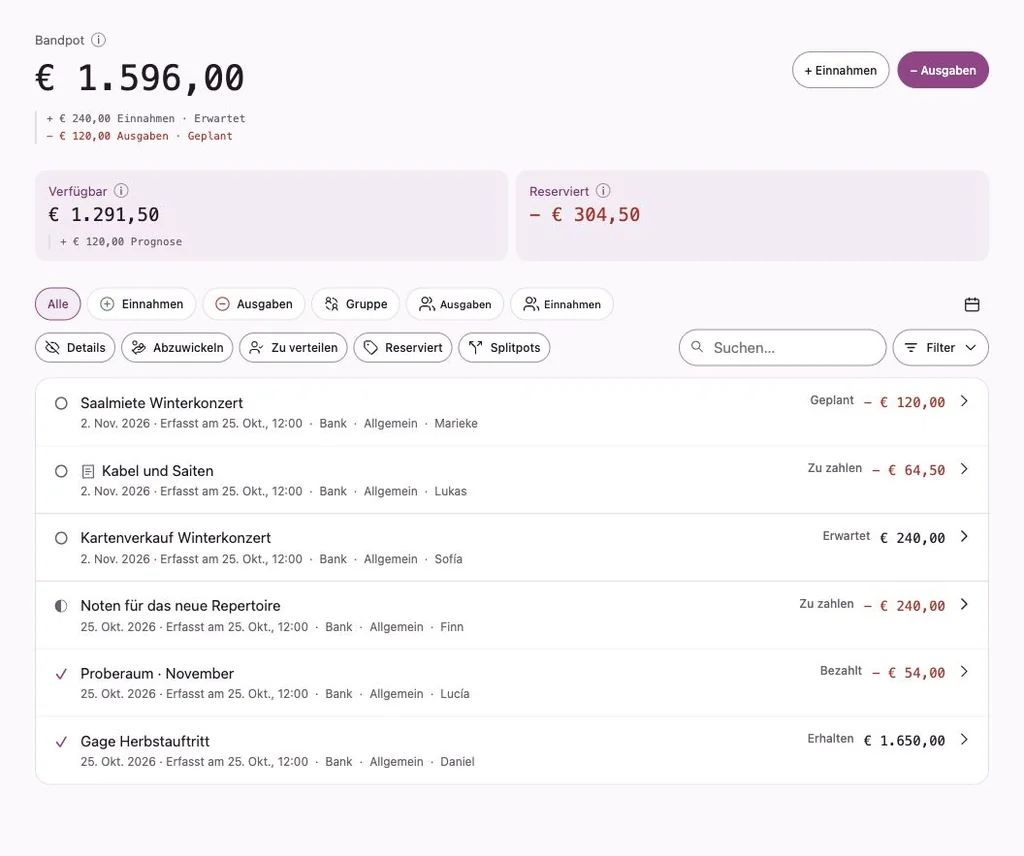
Task: Click the document icon on Kabel und Saiten
Action: pos(88,471)
